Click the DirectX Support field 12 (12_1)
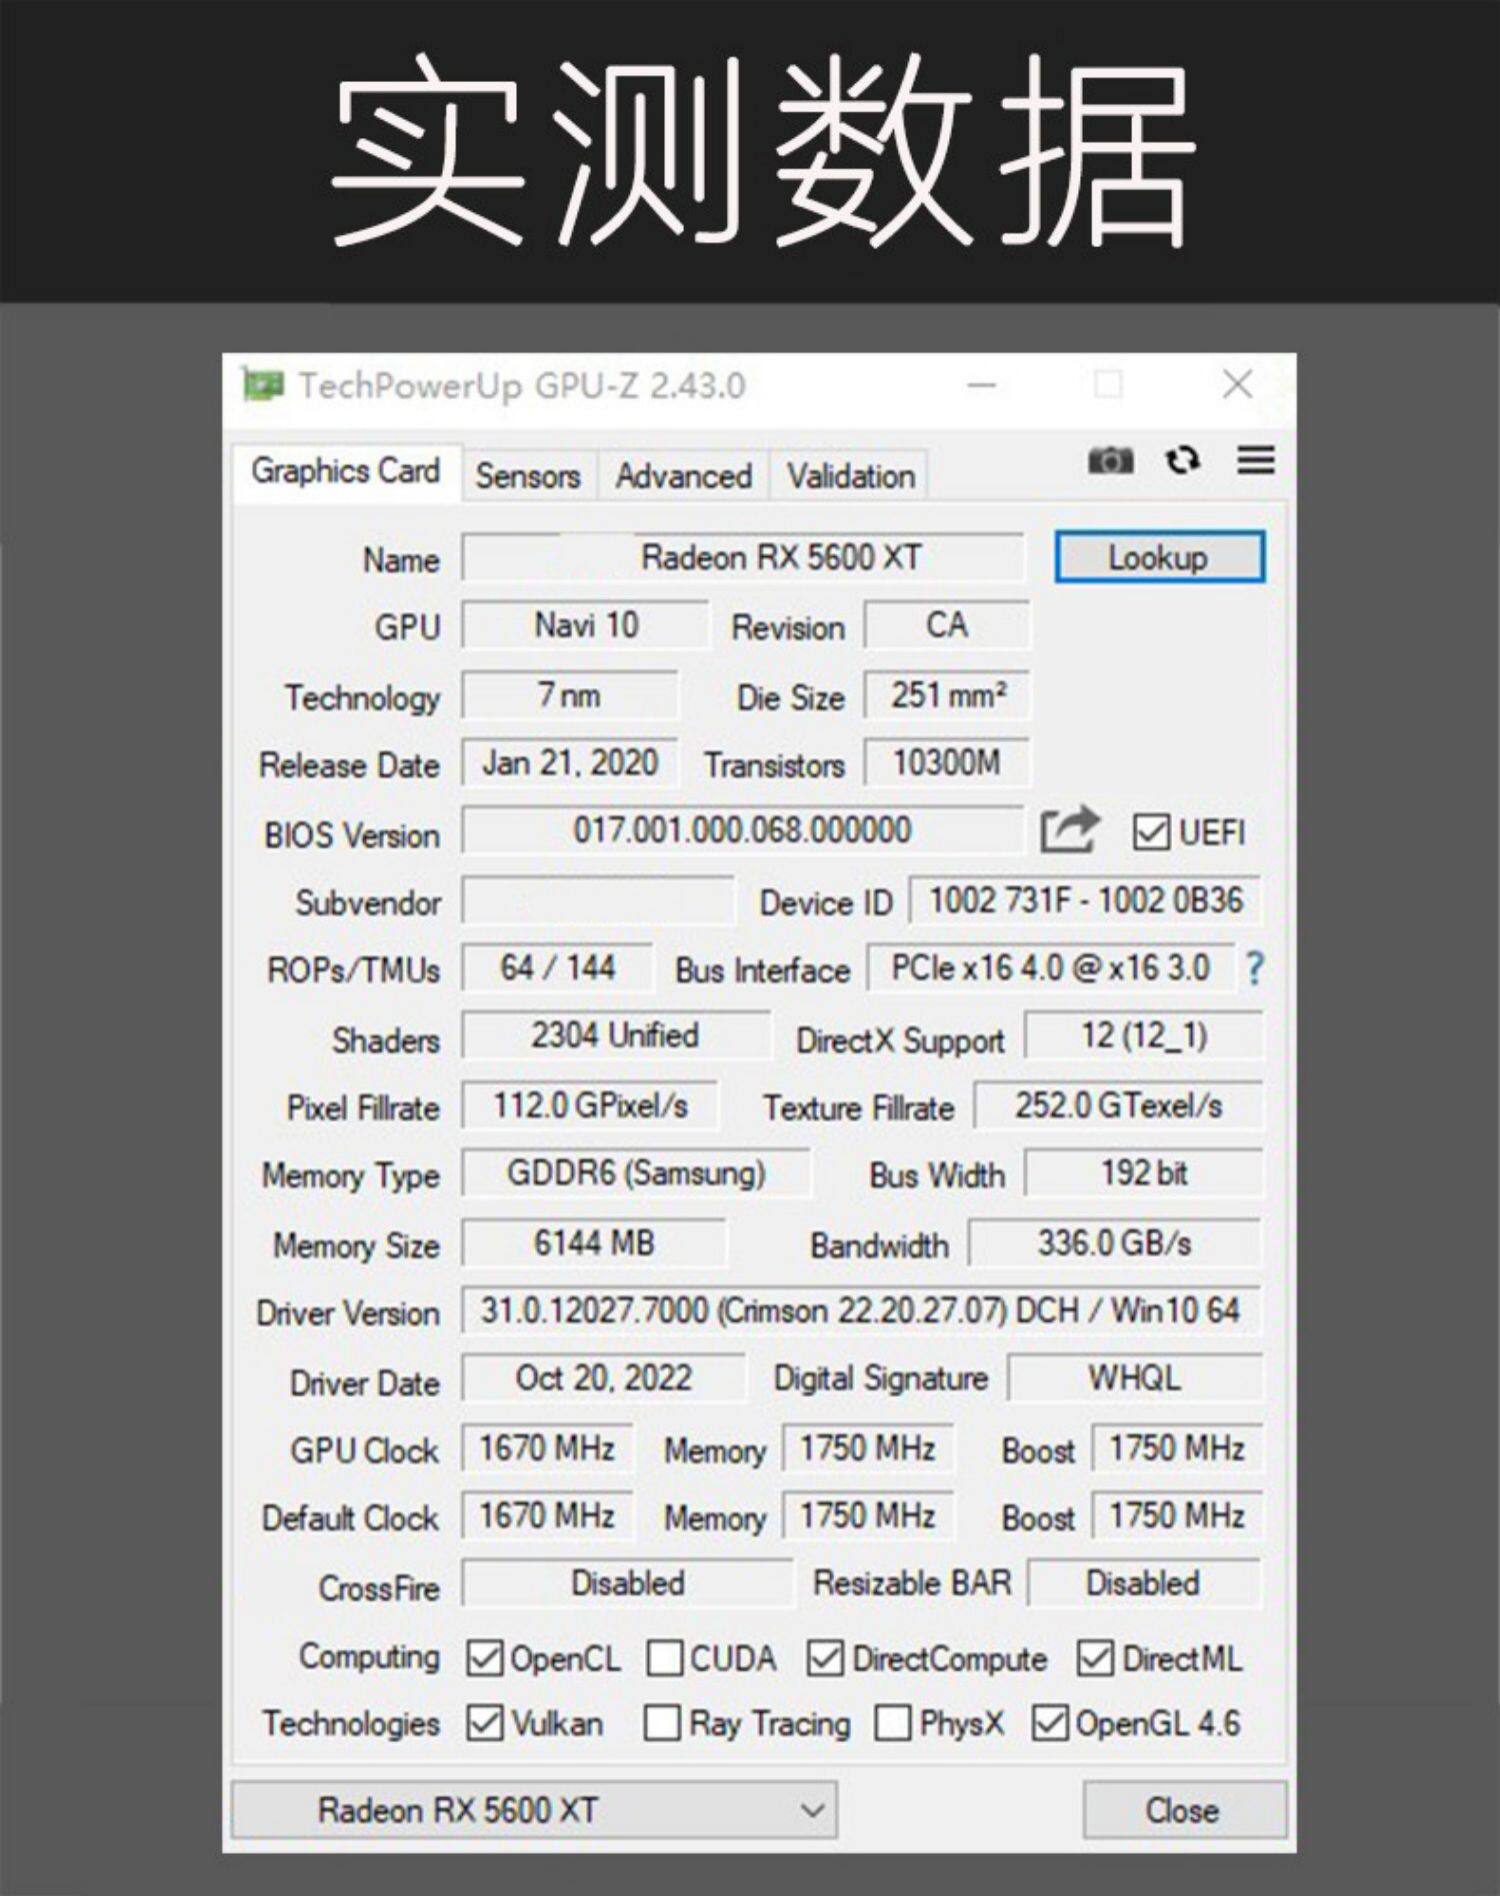The width and height of the screenshot is (1500, 1896). tap(1144, 1036)
